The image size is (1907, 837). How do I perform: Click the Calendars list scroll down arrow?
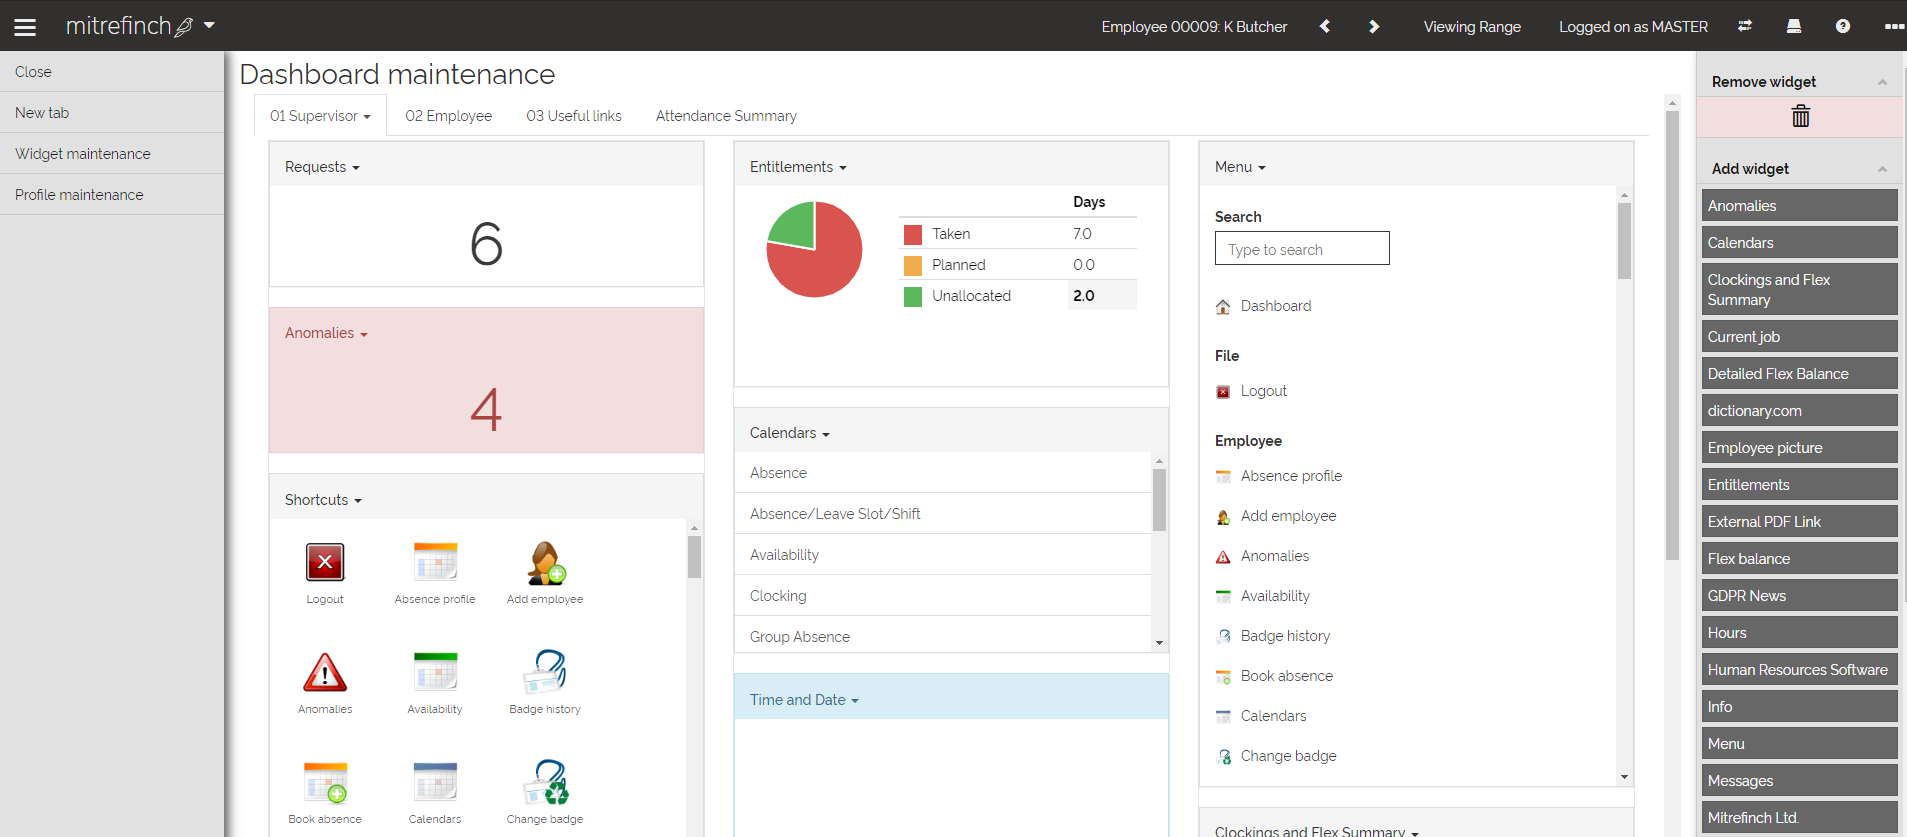tap(1159, 643)
